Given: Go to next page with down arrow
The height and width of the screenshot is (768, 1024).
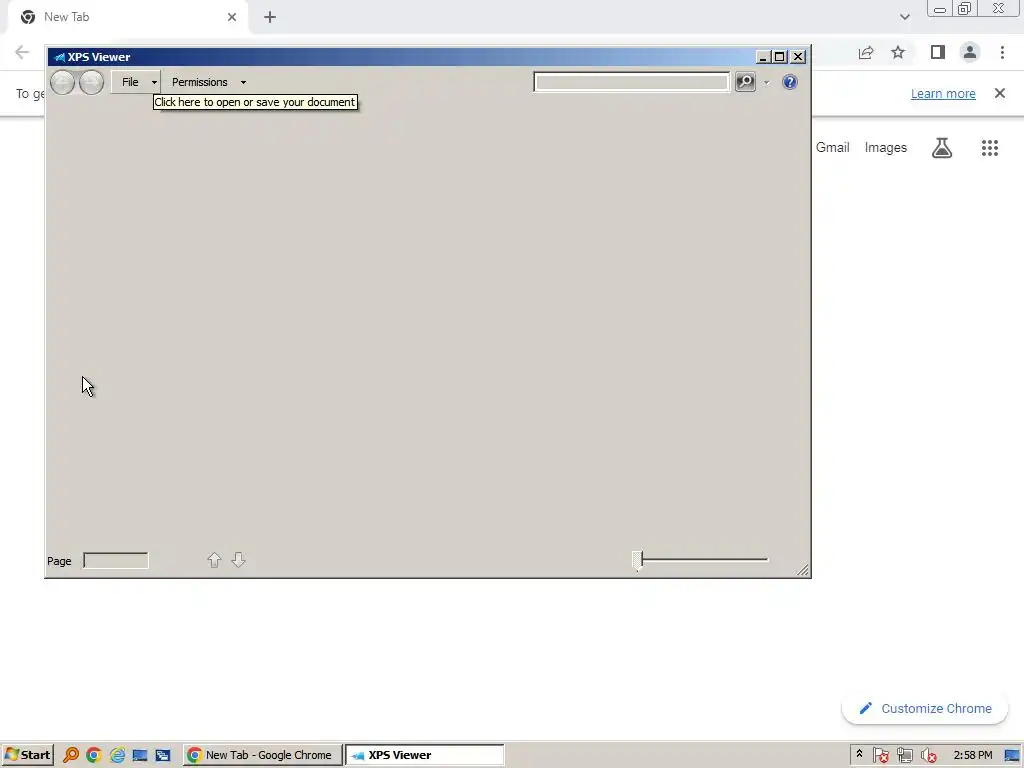Looking at the screenshot, I should (x=238, y=560).
